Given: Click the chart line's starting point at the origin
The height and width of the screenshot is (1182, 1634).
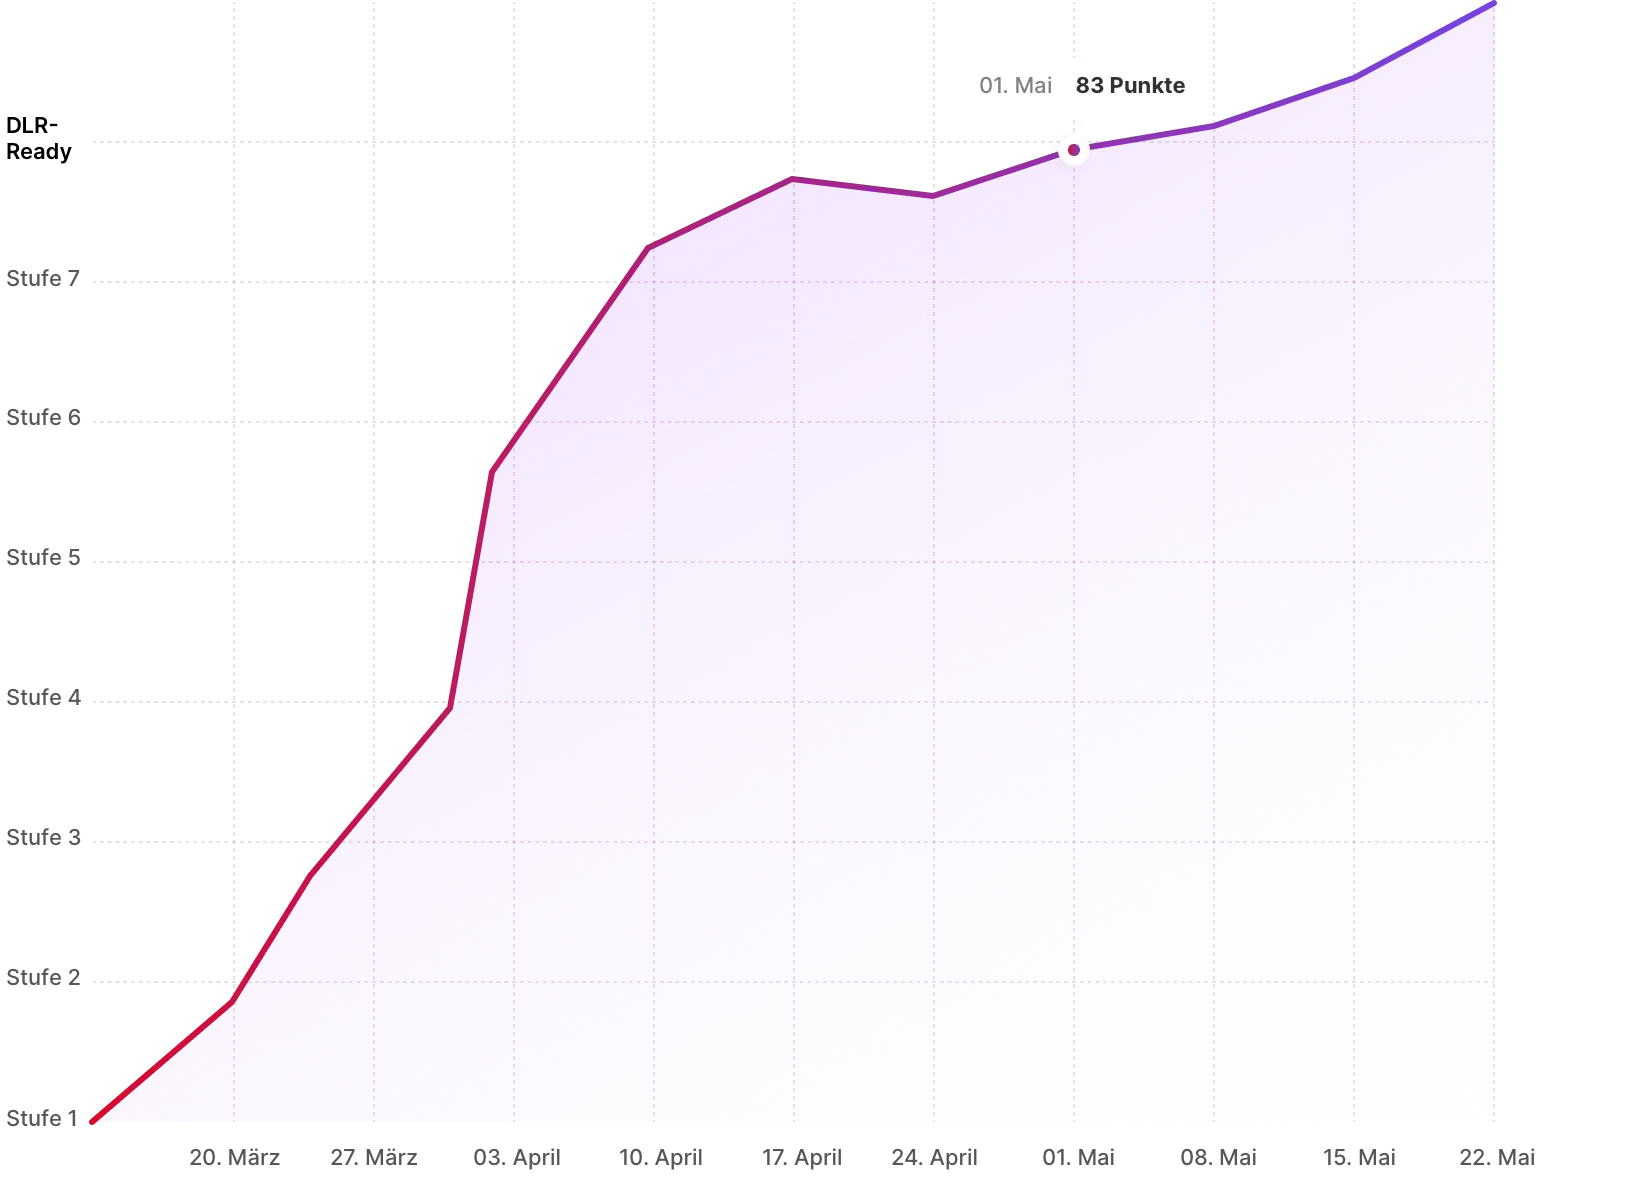Looking at the screenshot, I should pos(92,1122).
